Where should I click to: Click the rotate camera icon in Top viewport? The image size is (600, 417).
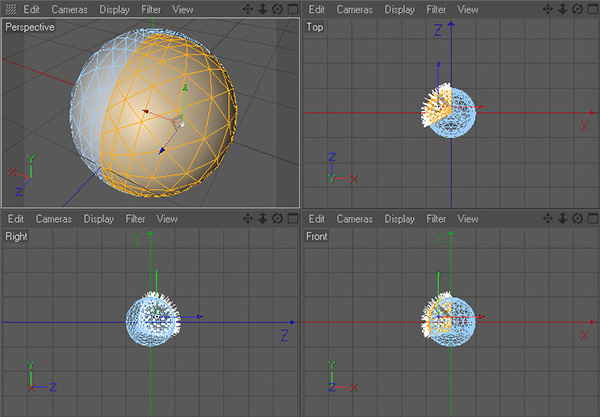point(577,9)
